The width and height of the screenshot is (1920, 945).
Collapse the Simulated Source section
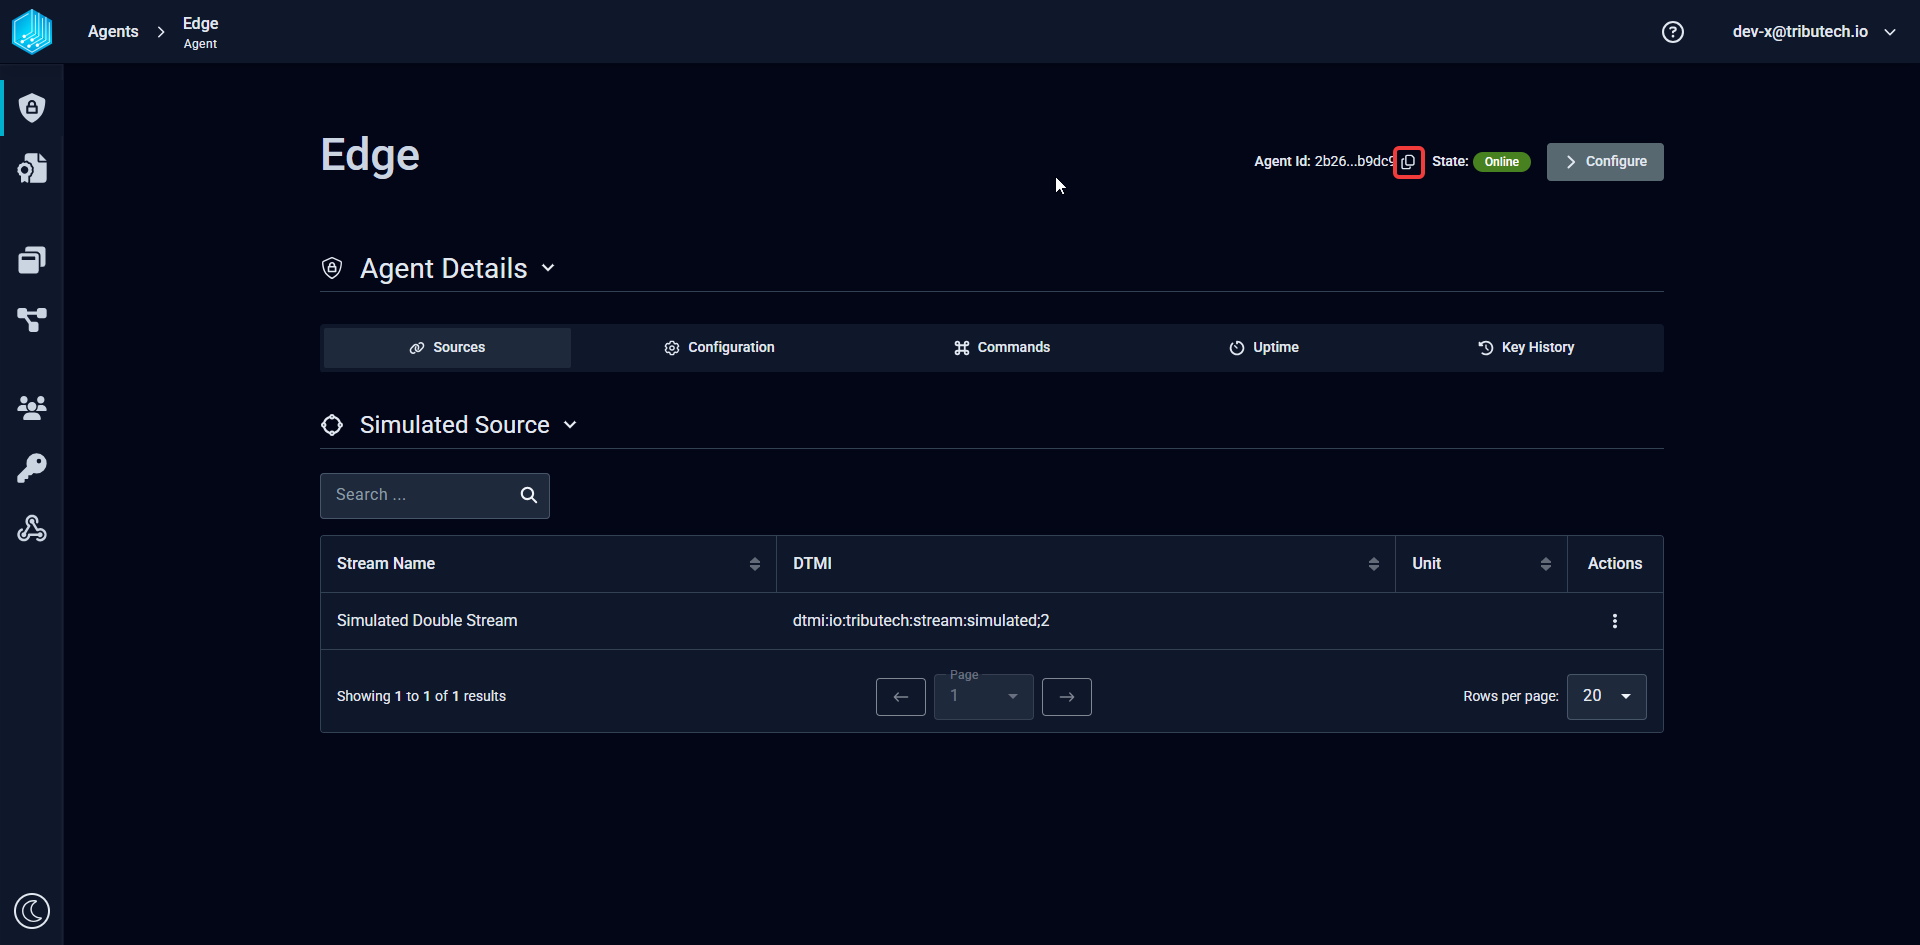tap(570, 425)
